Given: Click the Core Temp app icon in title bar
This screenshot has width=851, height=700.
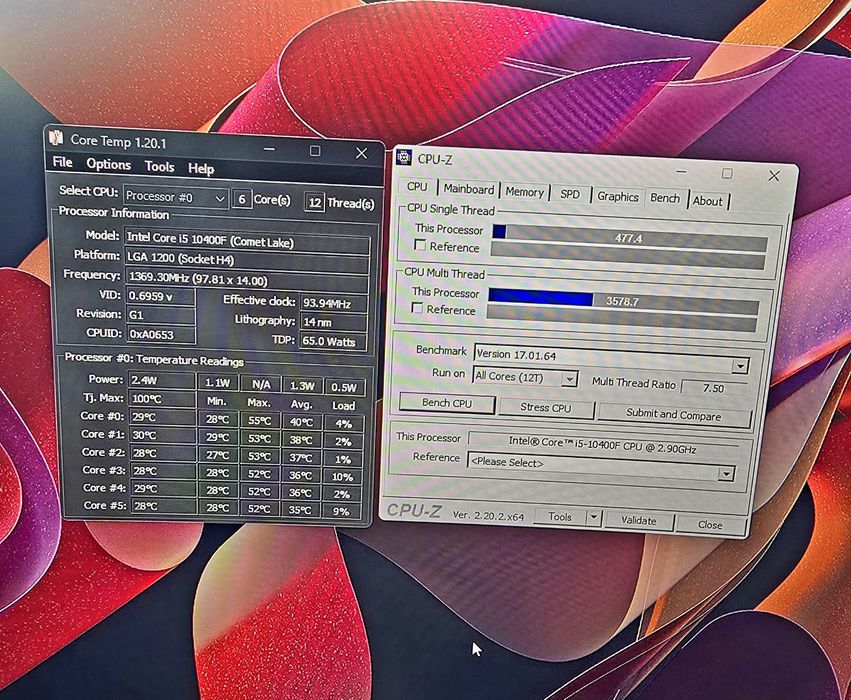Looking at the screenshot, I should click(x=56, y=138).
